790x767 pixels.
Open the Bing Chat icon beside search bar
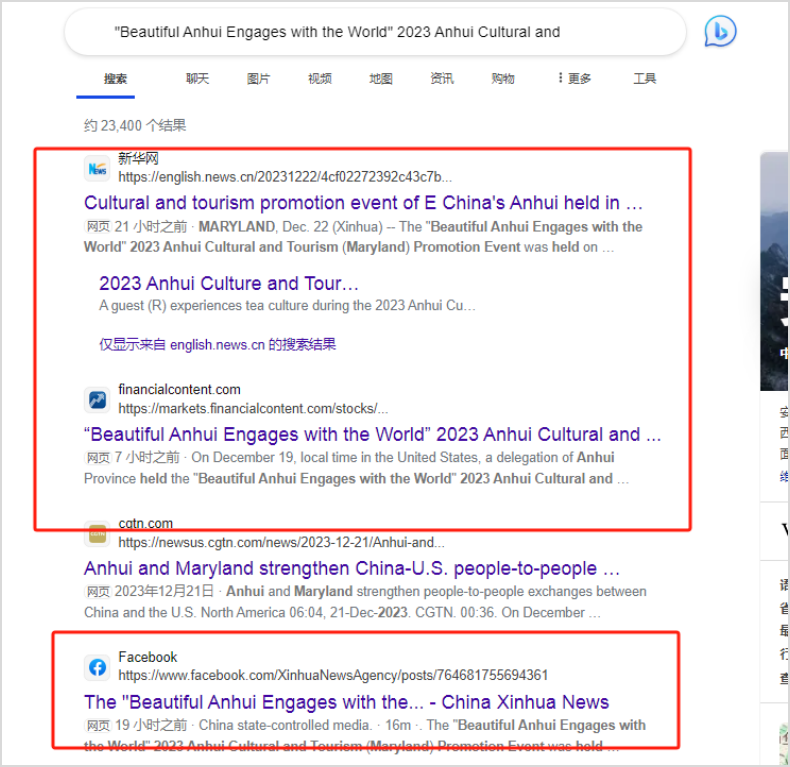[x=720, y=32]
